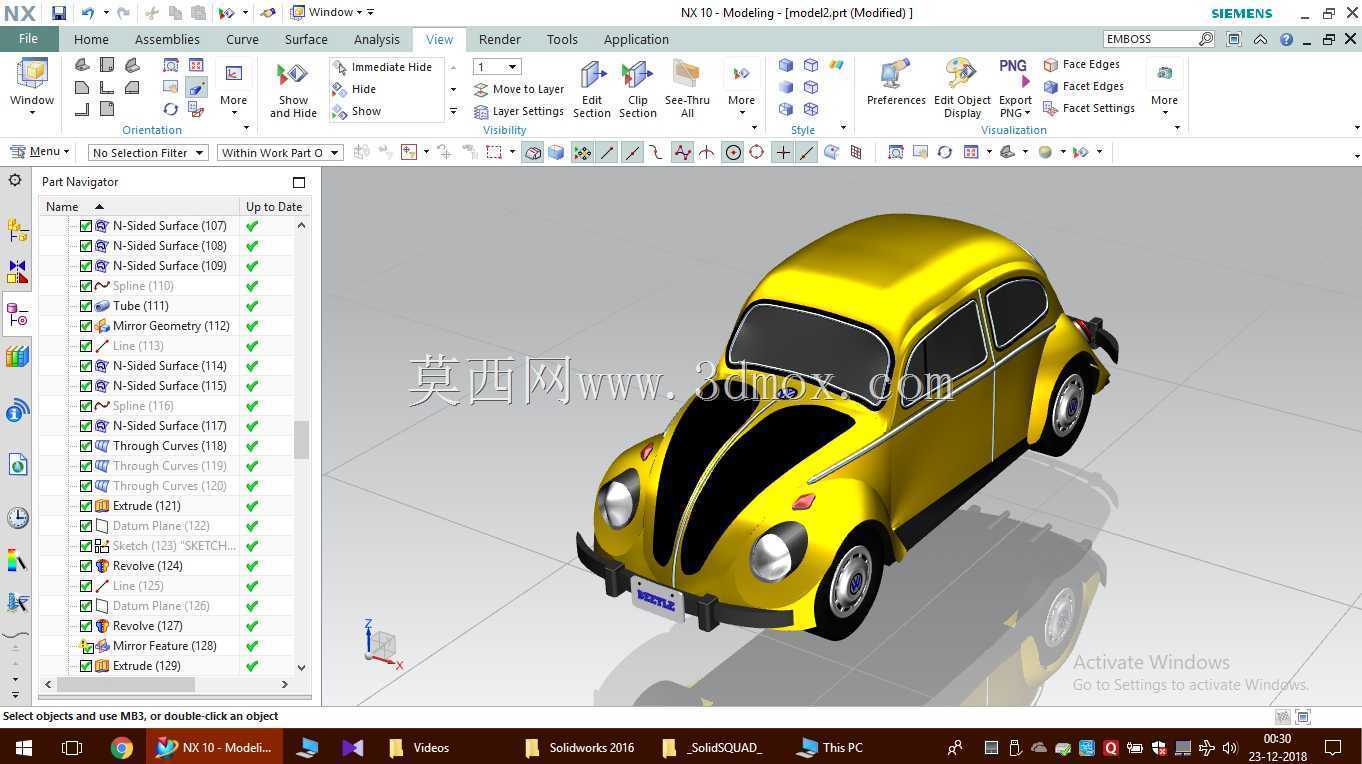The width and height of the screenshot is (1362, 764).
Task: Open the Constraint Navigator sidebar tab
Action: click(x=17, y=272)
